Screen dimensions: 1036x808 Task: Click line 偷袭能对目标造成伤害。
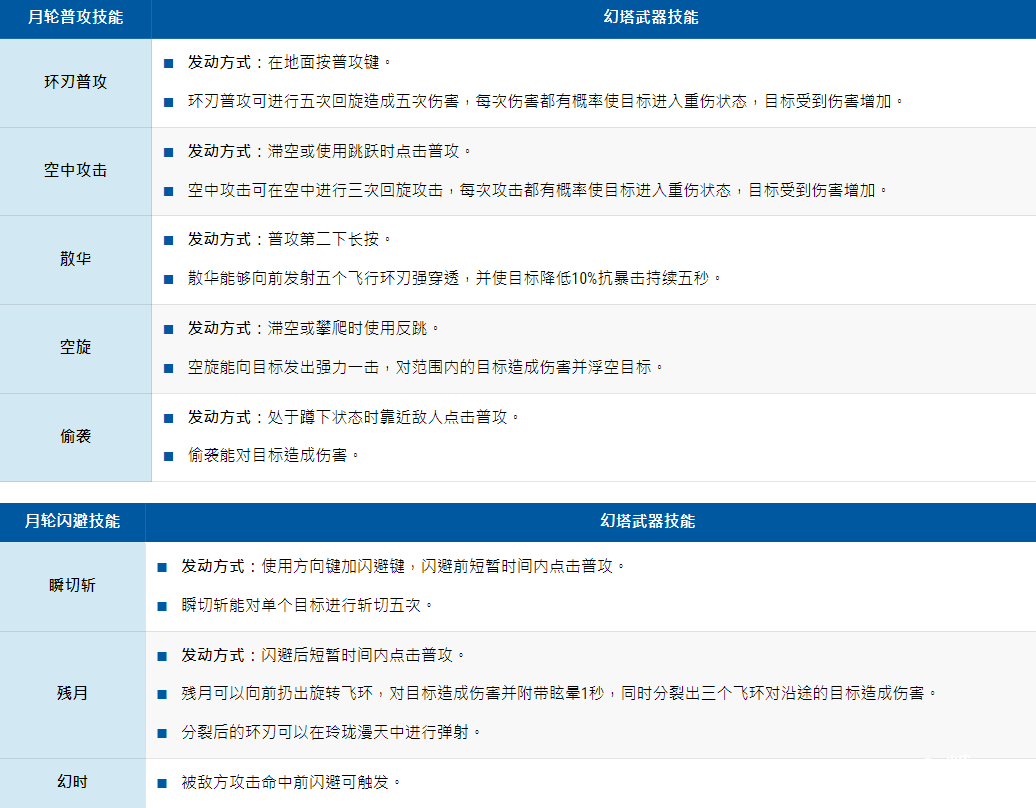(x=274, y=455)
